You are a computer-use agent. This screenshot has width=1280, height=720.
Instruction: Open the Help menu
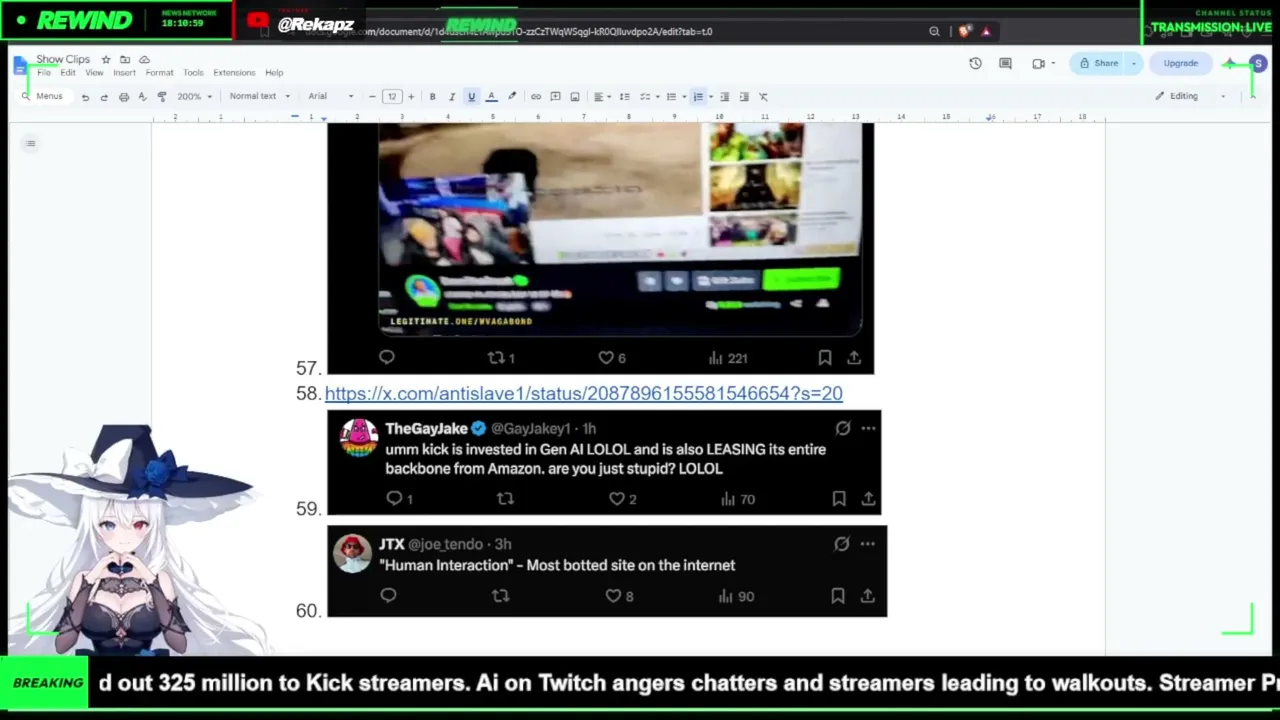click(274, 73)
